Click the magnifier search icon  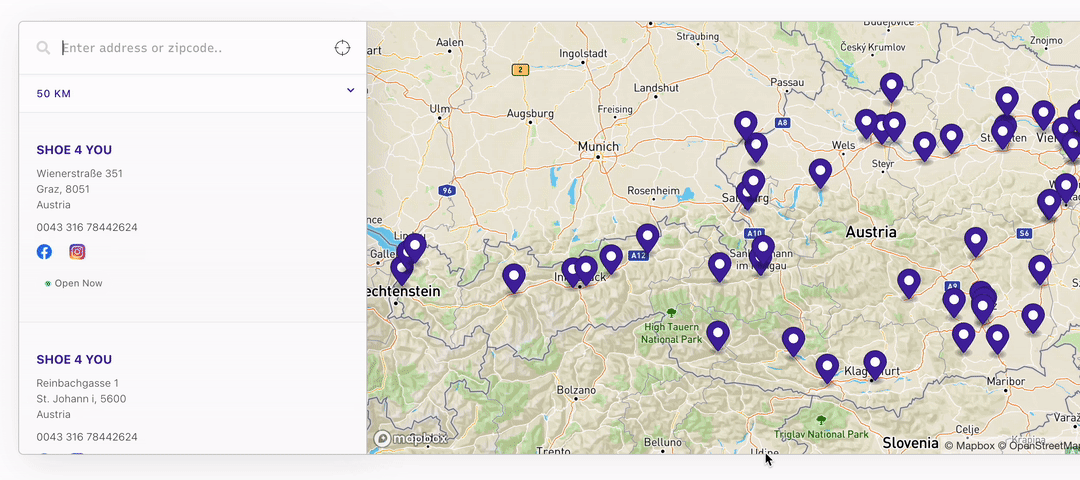click(x=43, y=48)
